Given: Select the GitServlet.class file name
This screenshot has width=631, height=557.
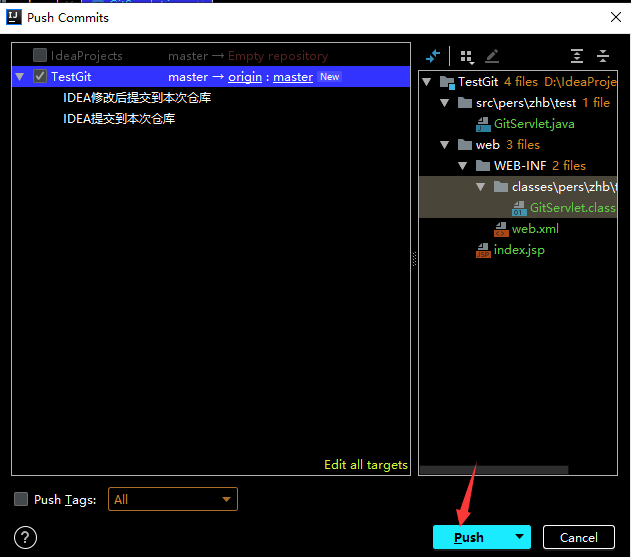Looking at the screenshot, I should pos(573,208).
